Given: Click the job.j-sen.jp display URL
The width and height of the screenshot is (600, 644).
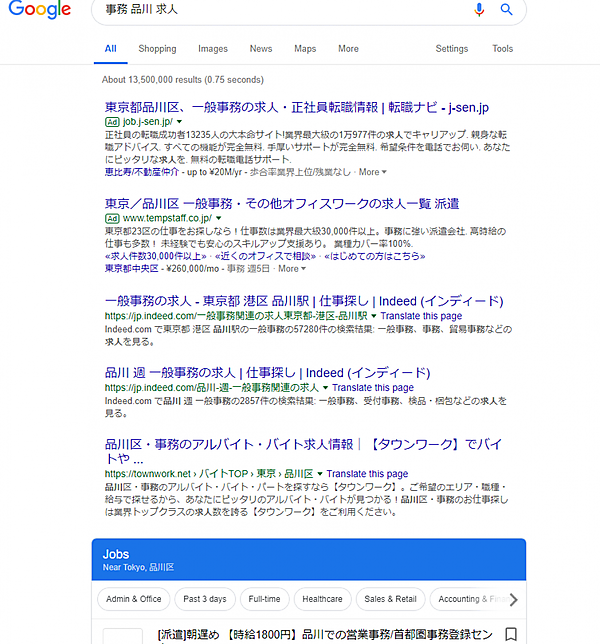Looking at the screenshot, I should point(148,122).
